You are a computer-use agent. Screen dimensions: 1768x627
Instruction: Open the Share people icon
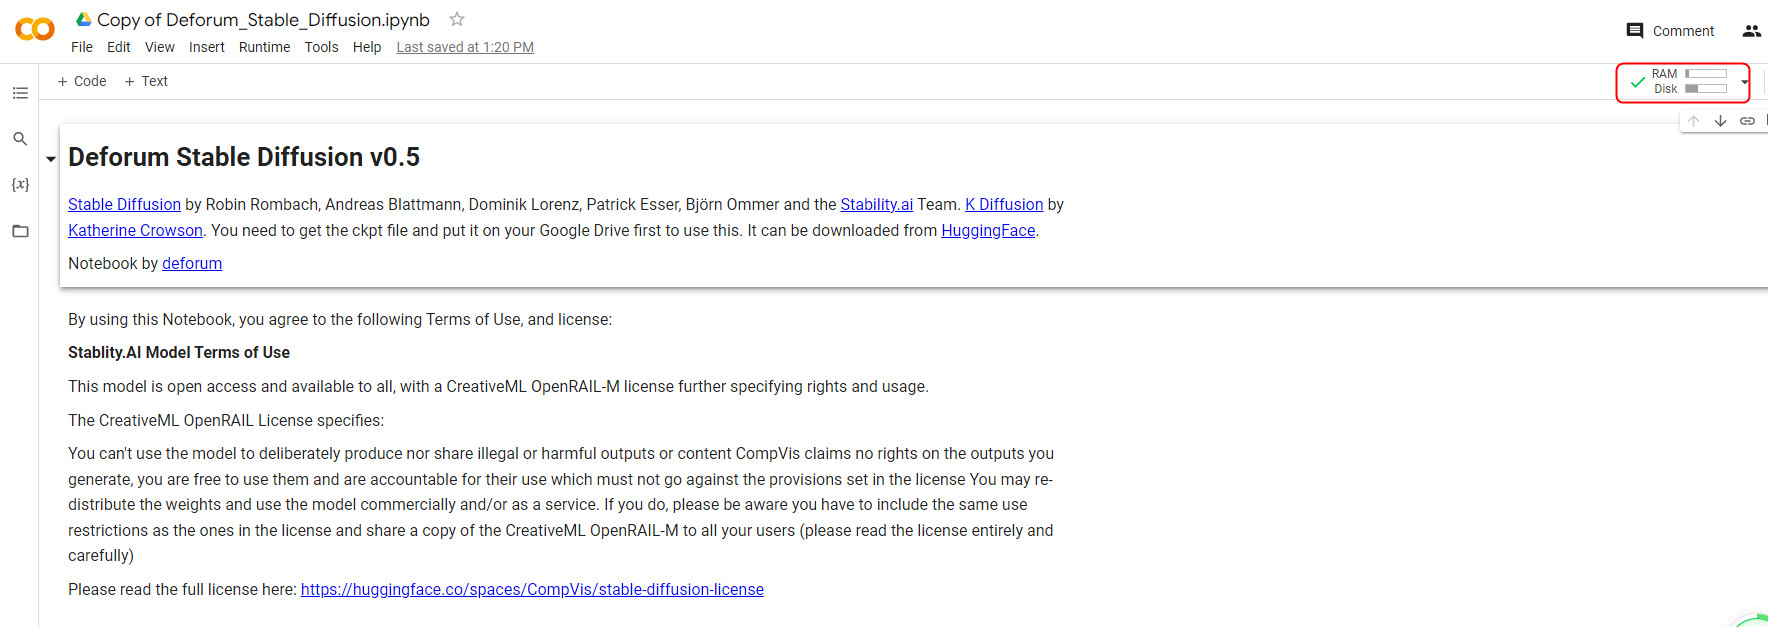[x=1751, y=31]
